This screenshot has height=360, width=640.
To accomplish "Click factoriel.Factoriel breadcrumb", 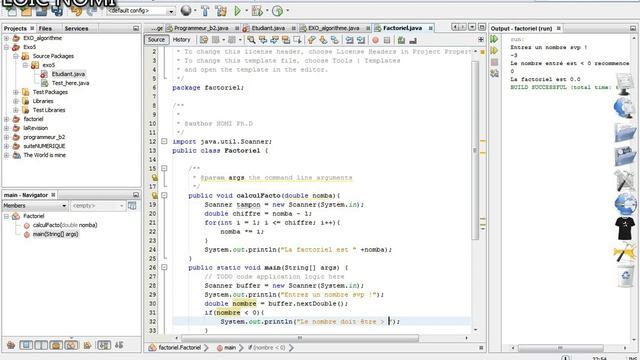I will [x=180, y=348].
